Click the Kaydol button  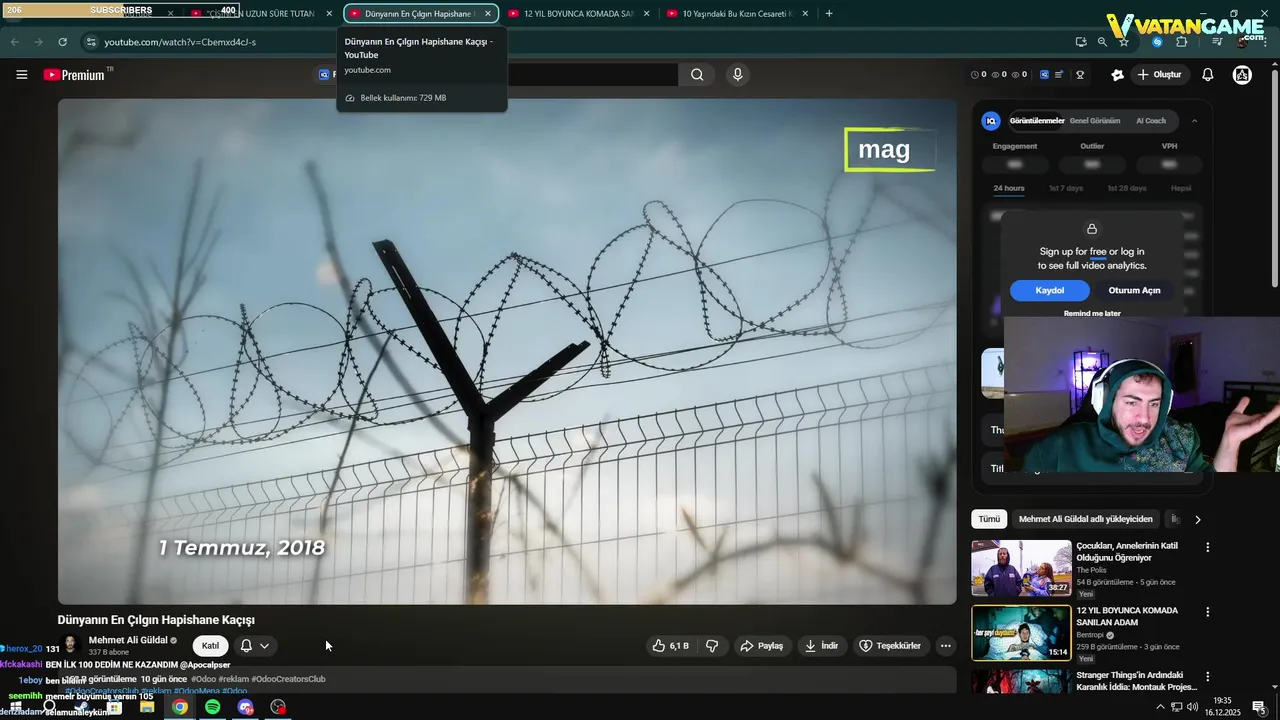(x=1050, y=290)
